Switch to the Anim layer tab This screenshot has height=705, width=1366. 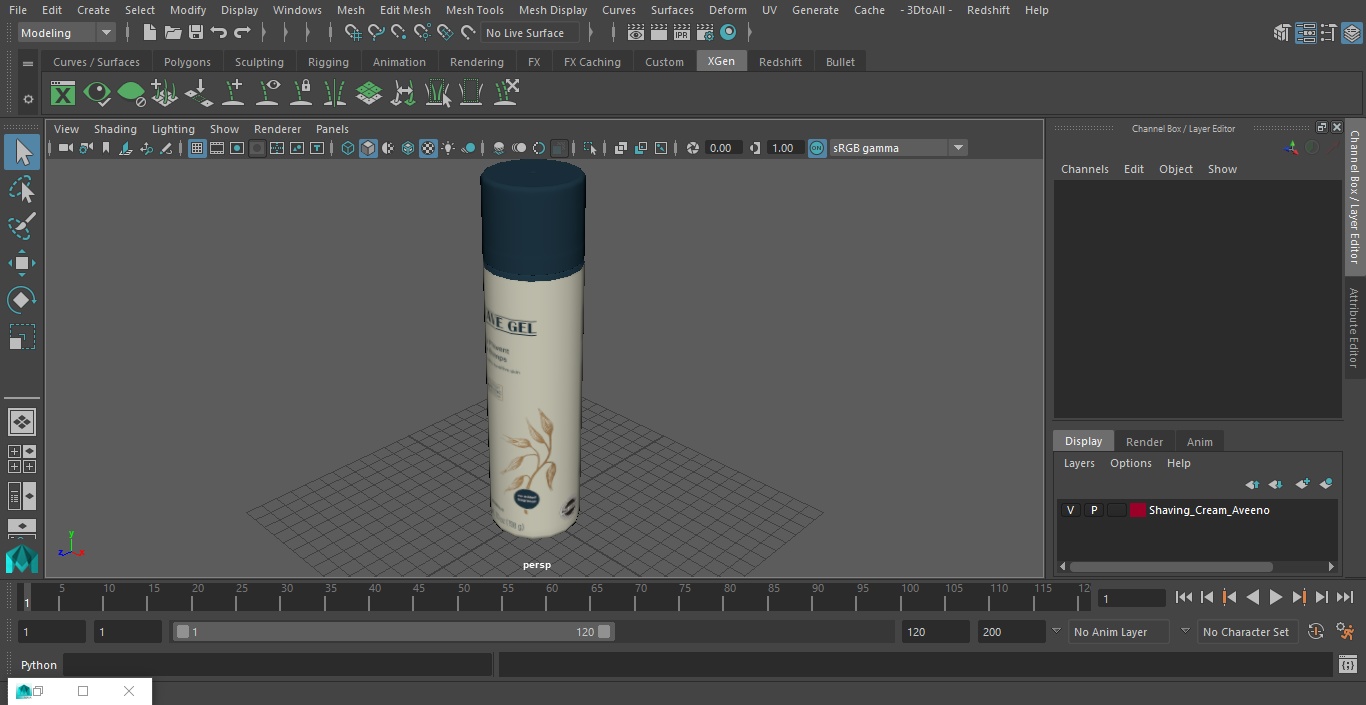click(x=1199, y=442)
